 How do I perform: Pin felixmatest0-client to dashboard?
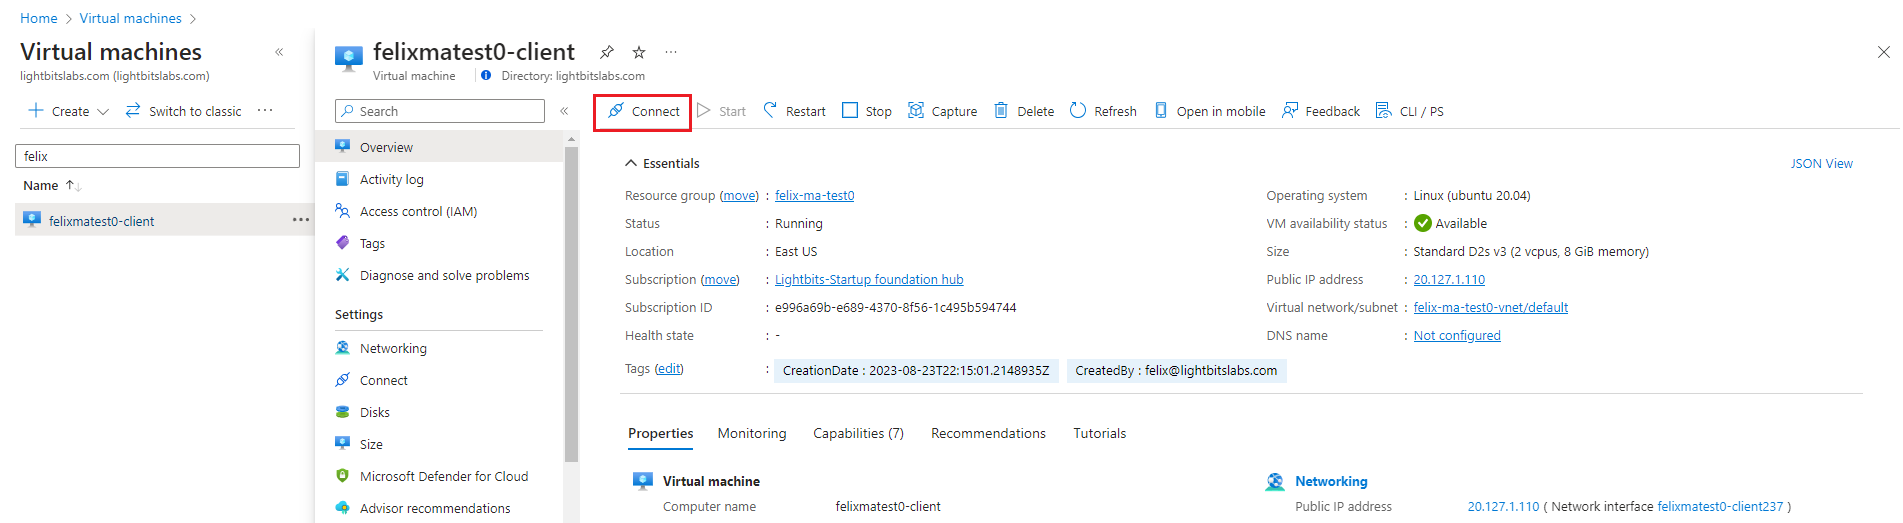click(607, 52)
